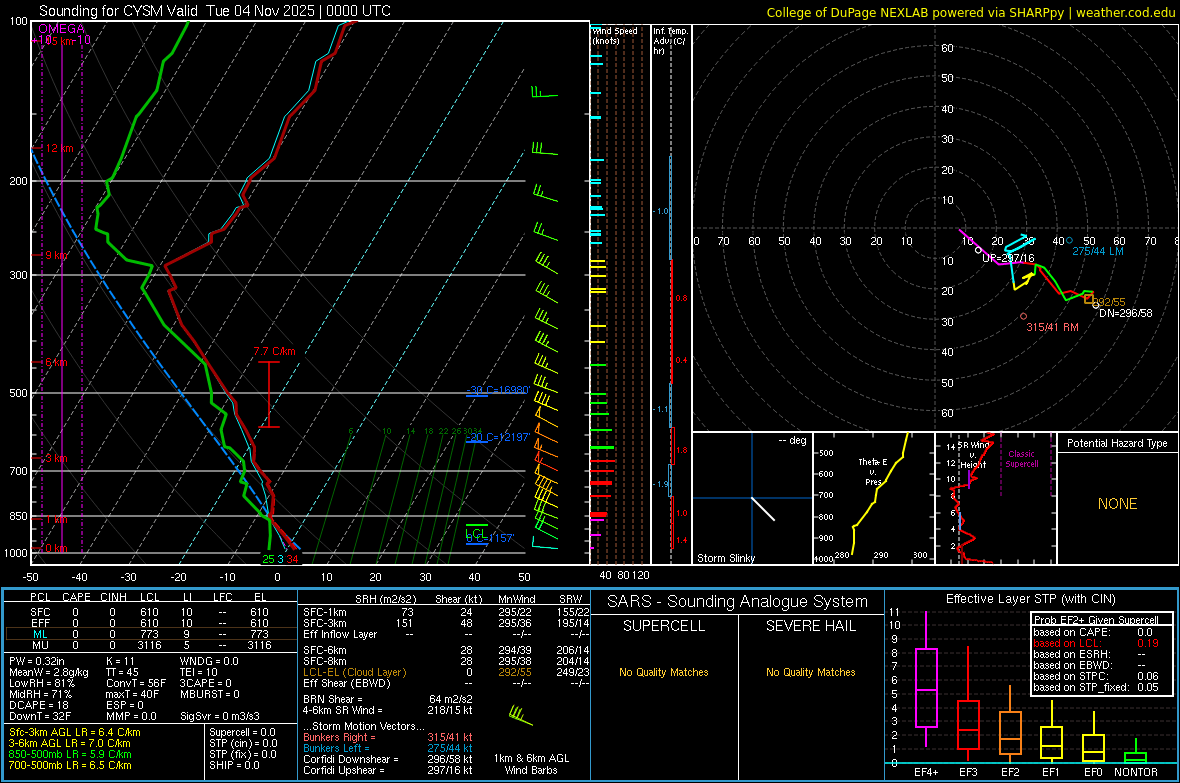This screenshot has width=1180, height=783.
Task: Click the BRN Shear = 64 m2/s2 row
Action: (x=388, y=699)
